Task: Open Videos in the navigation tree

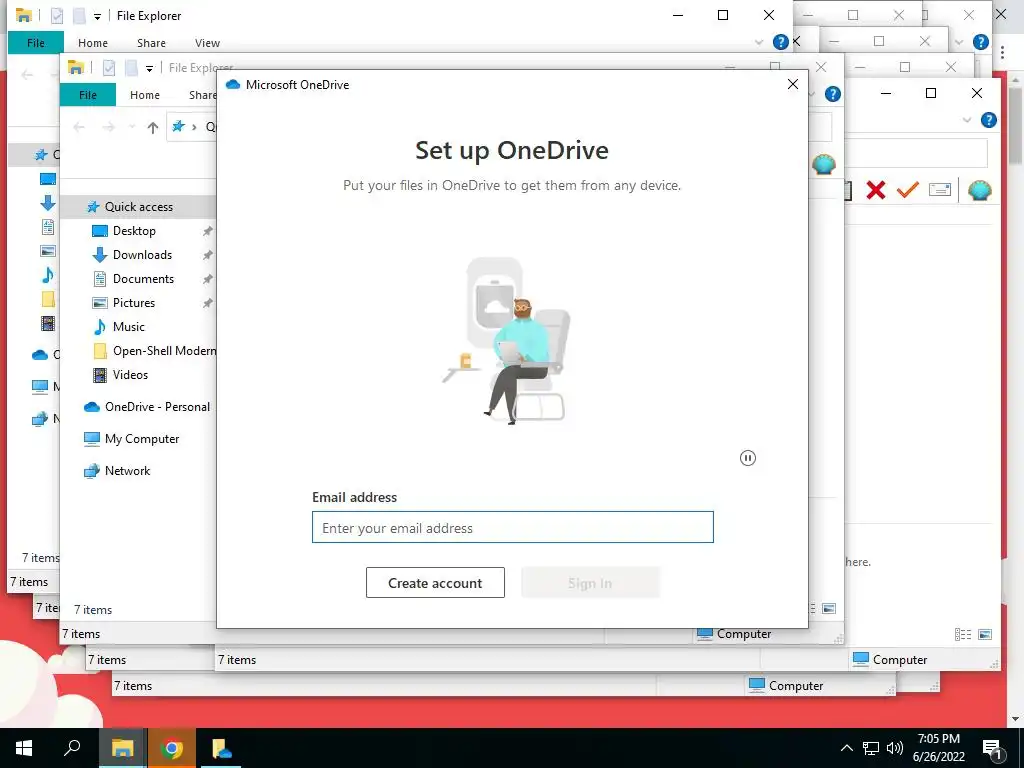Action: [x=130, y=375]
